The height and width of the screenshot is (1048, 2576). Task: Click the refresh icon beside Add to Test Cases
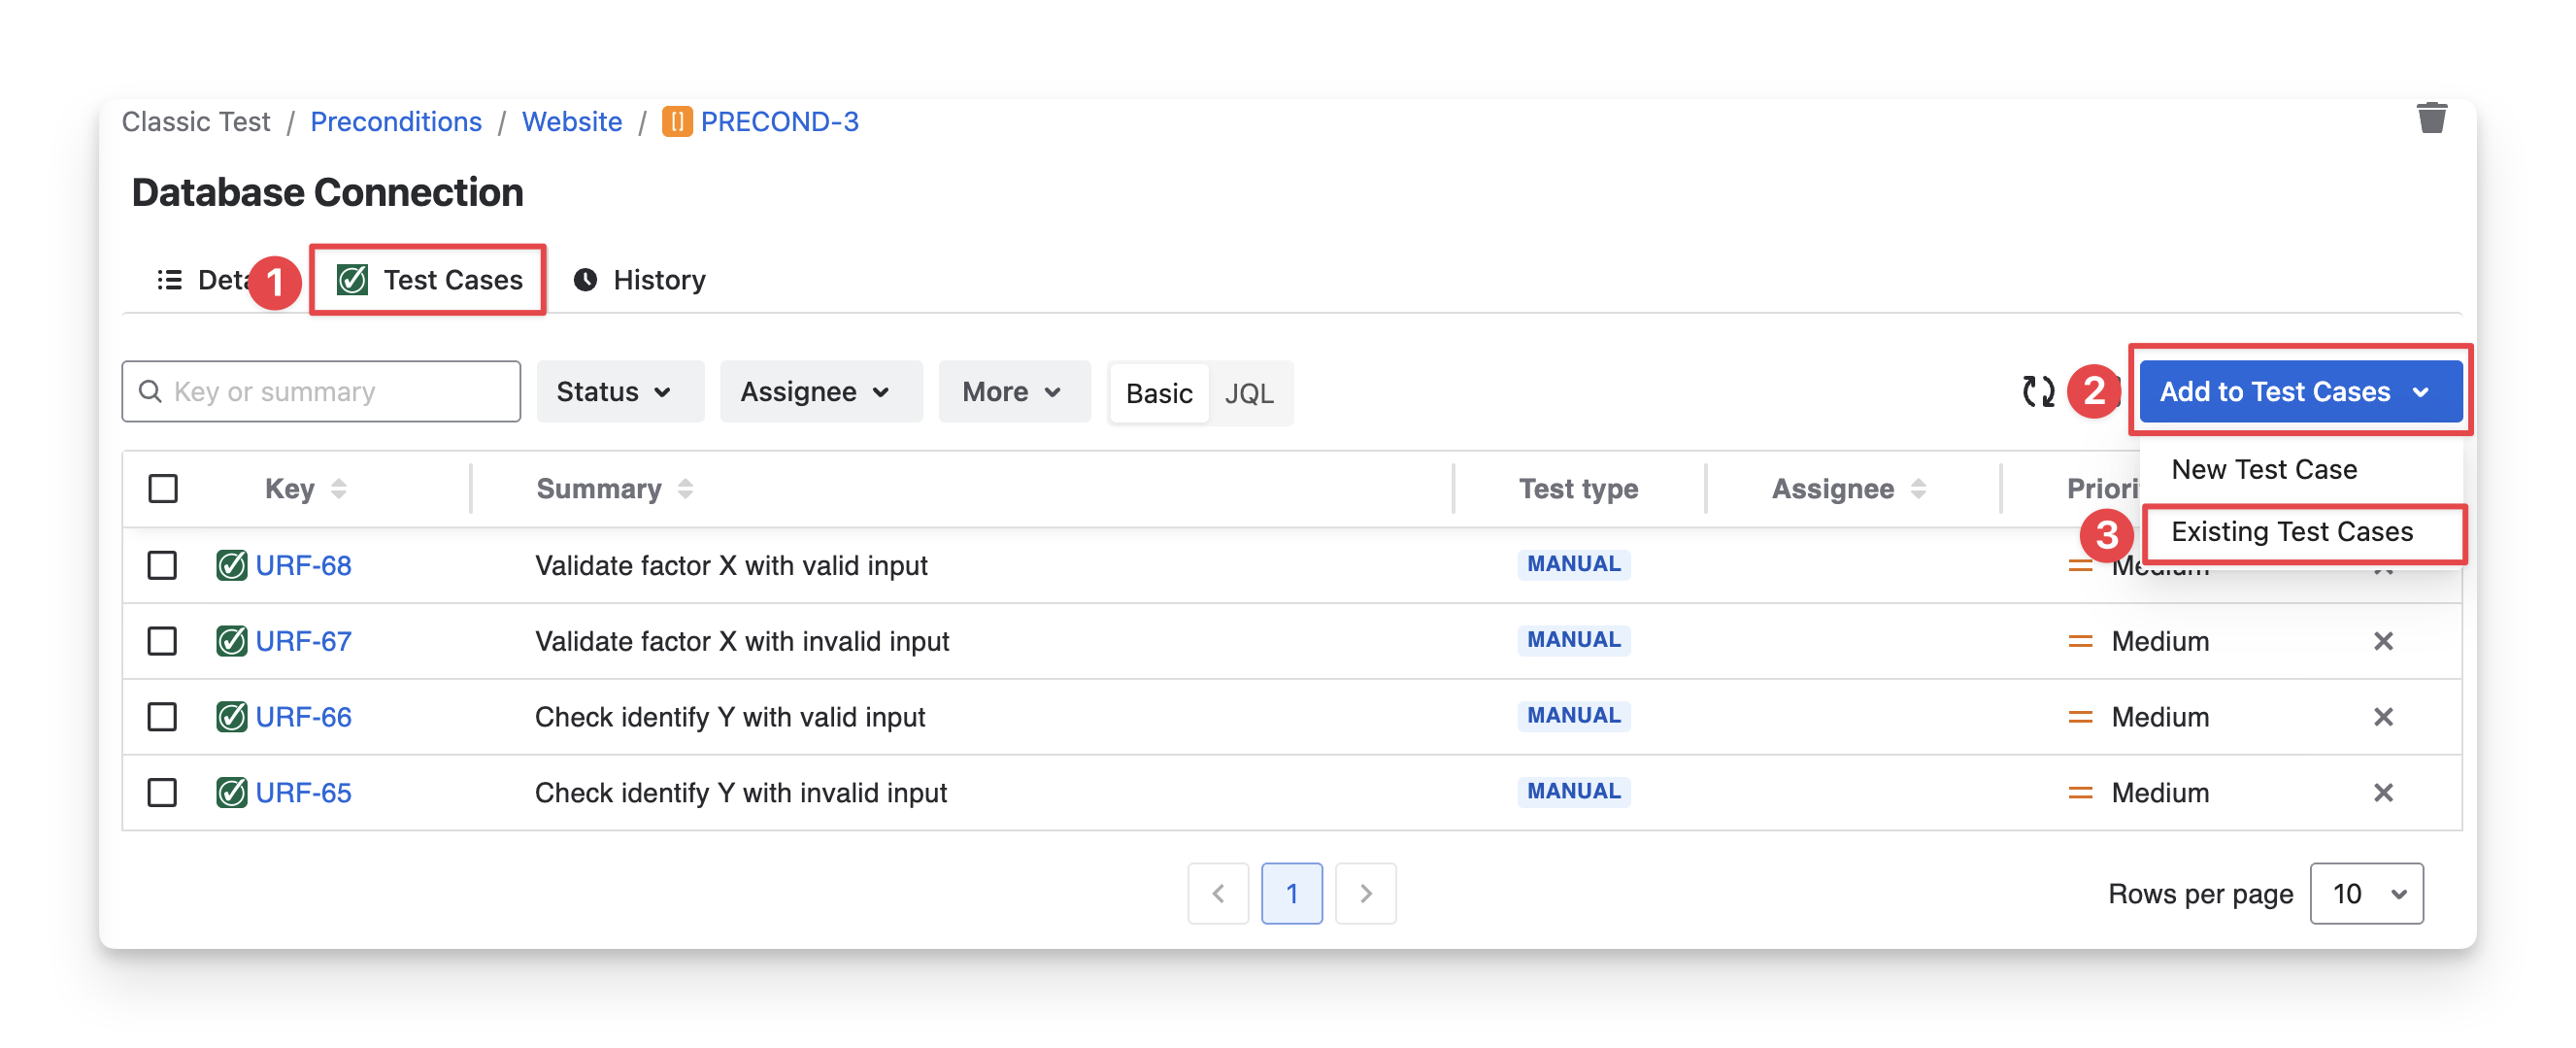pos(2037,391)
